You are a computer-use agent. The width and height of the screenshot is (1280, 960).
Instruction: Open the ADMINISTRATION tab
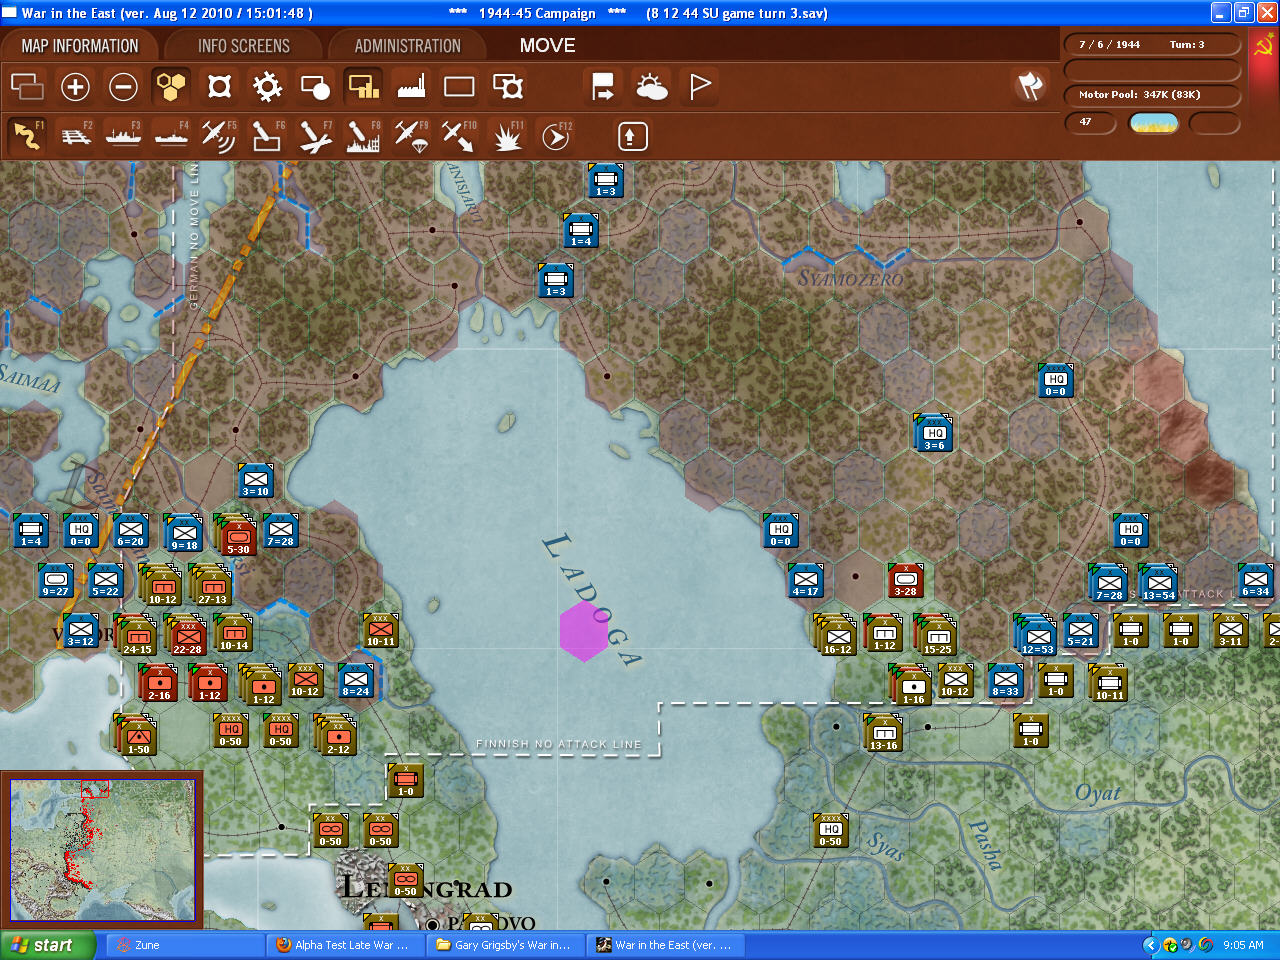click(x=408, y=46)
